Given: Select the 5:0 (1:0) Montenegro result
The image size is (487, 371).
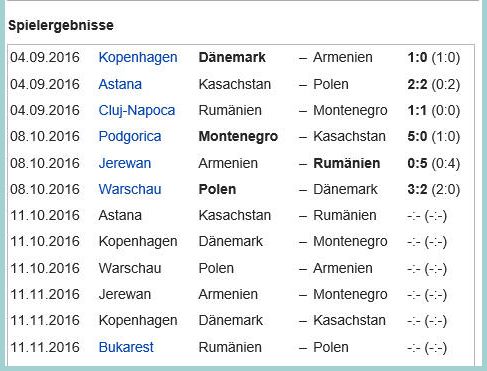Looking at the screenshot, I should pyautogui.click(x=434, y=137).
